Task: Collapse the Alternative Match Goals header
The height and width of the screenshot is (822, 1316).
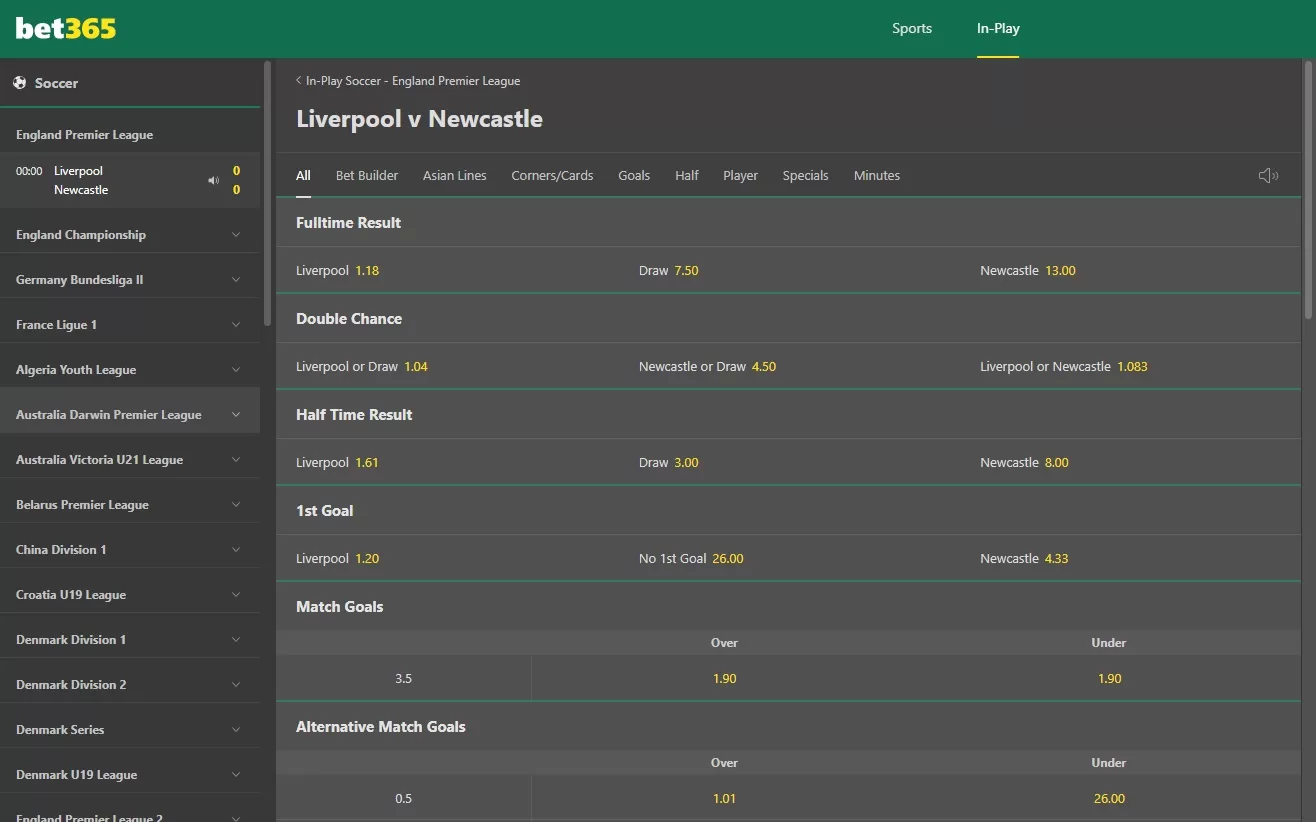Action: [789, 727]
